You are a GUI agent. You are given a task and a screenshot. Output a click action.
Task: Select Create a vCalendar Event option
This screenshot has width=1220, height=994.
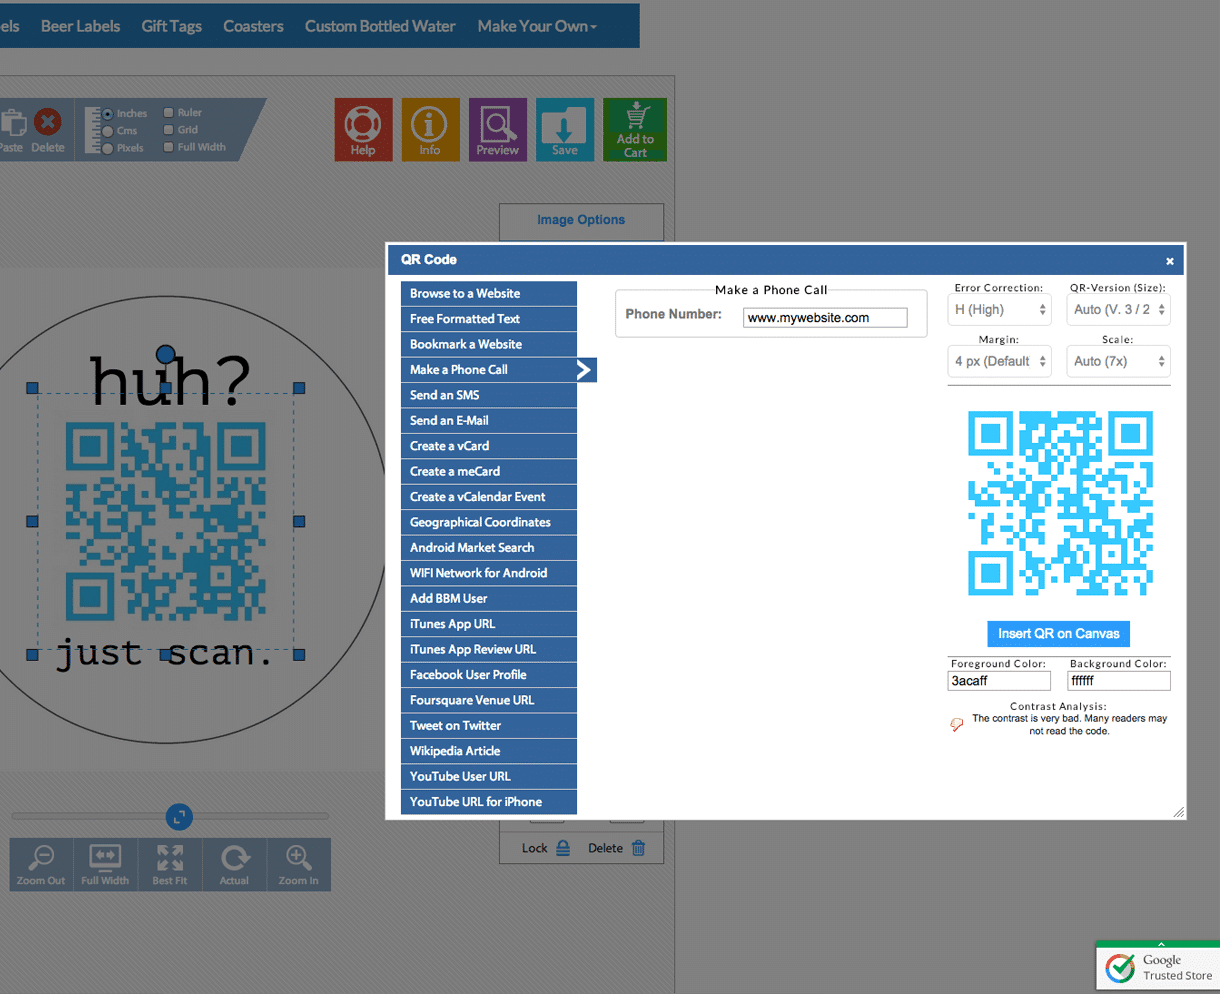click(489, 497)
